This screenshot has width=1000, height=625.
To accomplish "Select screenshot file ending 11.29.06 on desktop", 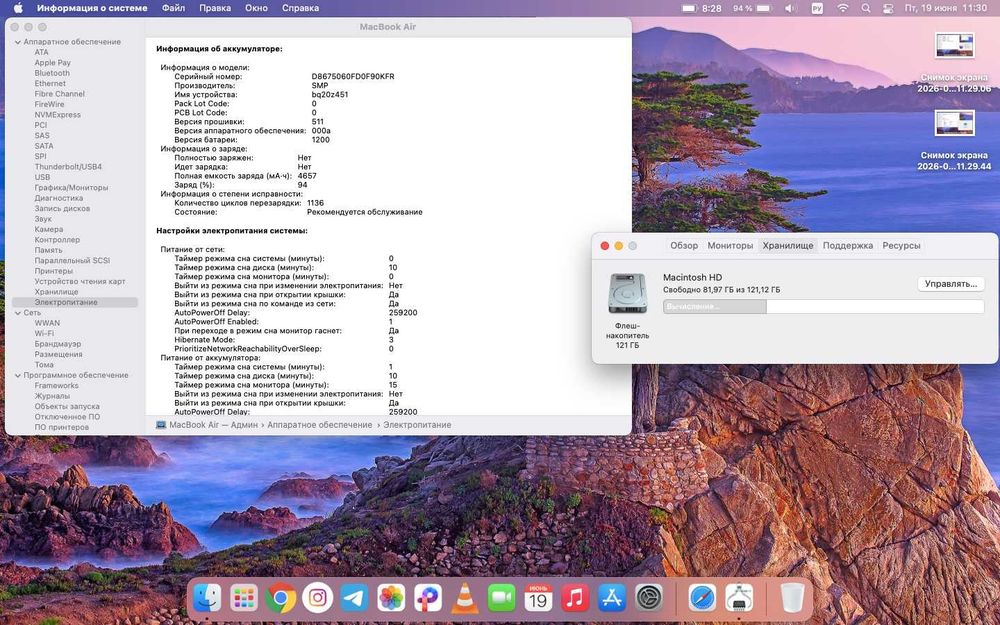I will point(954,62).
